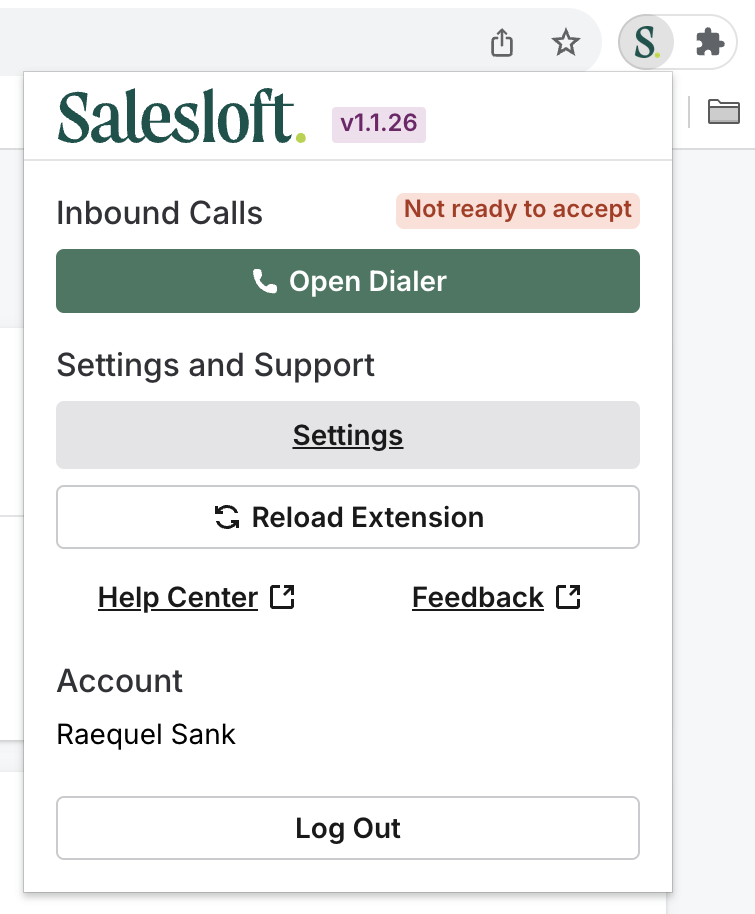This screenshot has height=914, width=755.
Task: Select the account name Raequel Sank
Action: [146, 734]
